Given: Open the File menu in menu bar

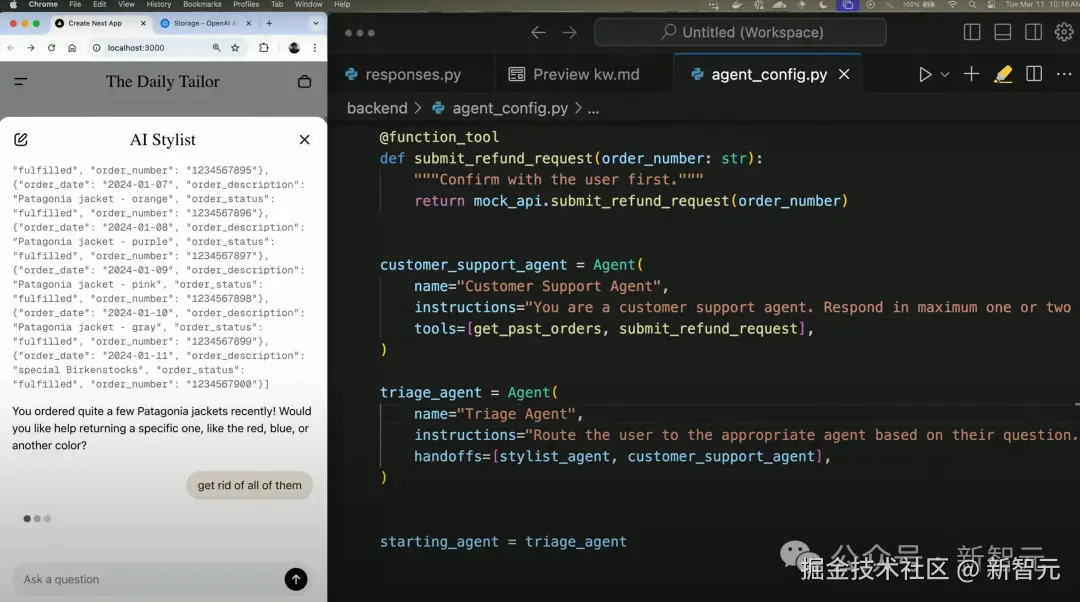Looking at the screenshot, I should [x=75, y=4].
